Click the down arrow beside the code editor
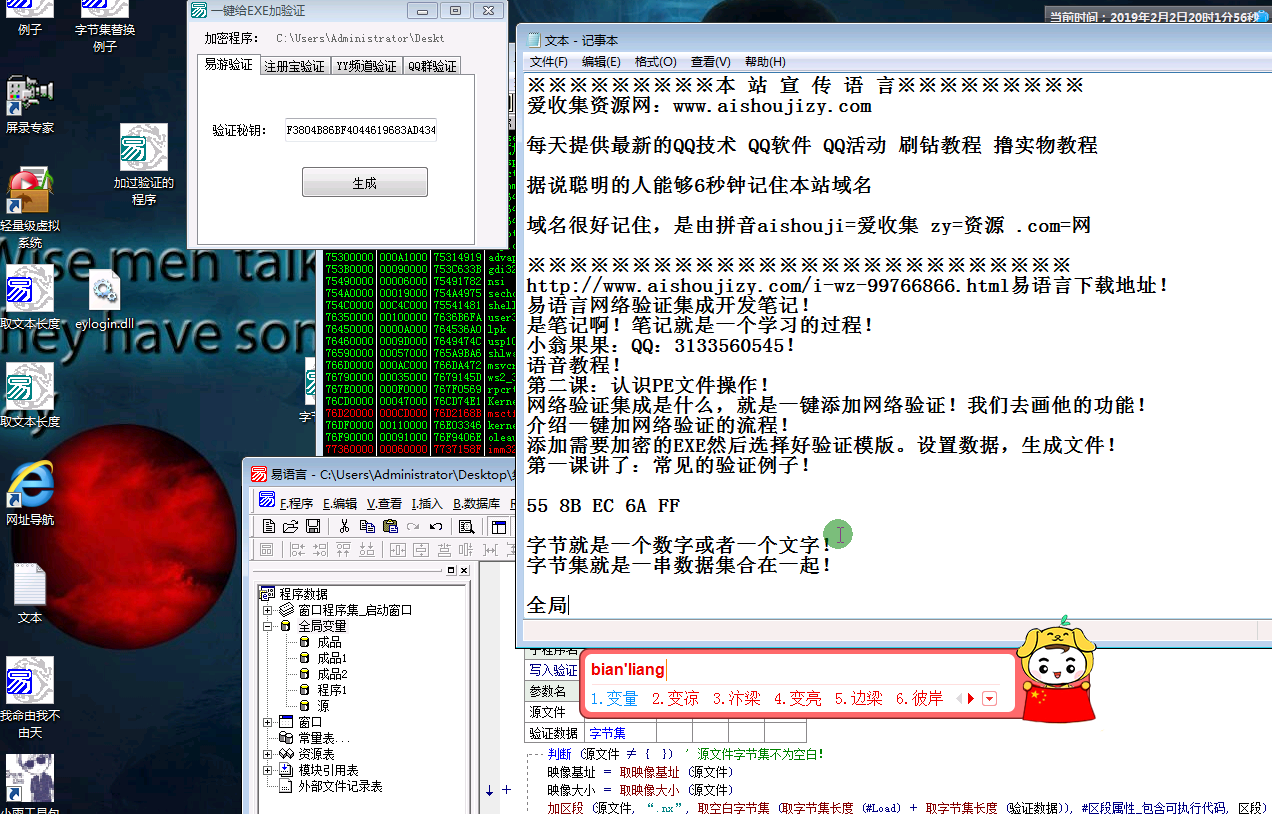Image resolution: width=1272 pixels, height=814 pixels. point(489,790)
